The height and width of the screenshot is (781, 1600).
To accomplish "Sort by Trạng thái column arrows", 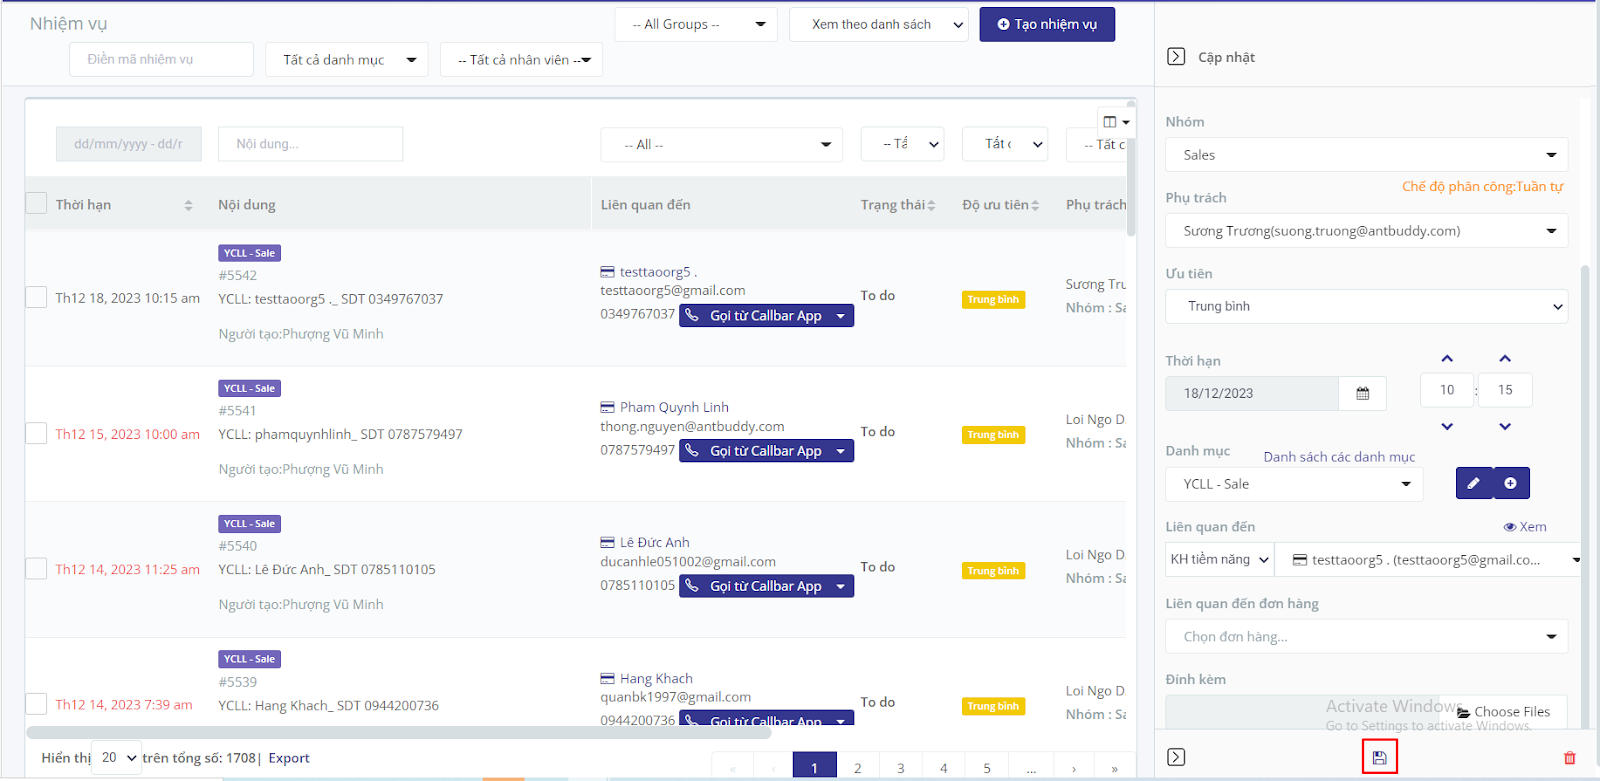I will (931, 205).
